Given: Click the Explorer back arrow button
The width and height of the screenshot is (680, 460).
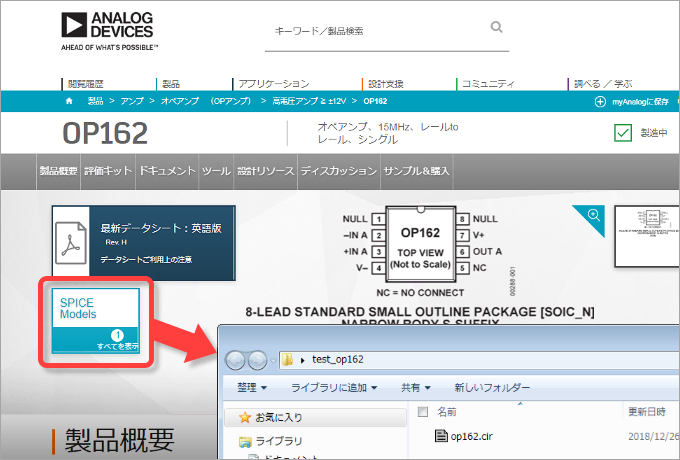Looking at the screenshot, I should point(238,358).
